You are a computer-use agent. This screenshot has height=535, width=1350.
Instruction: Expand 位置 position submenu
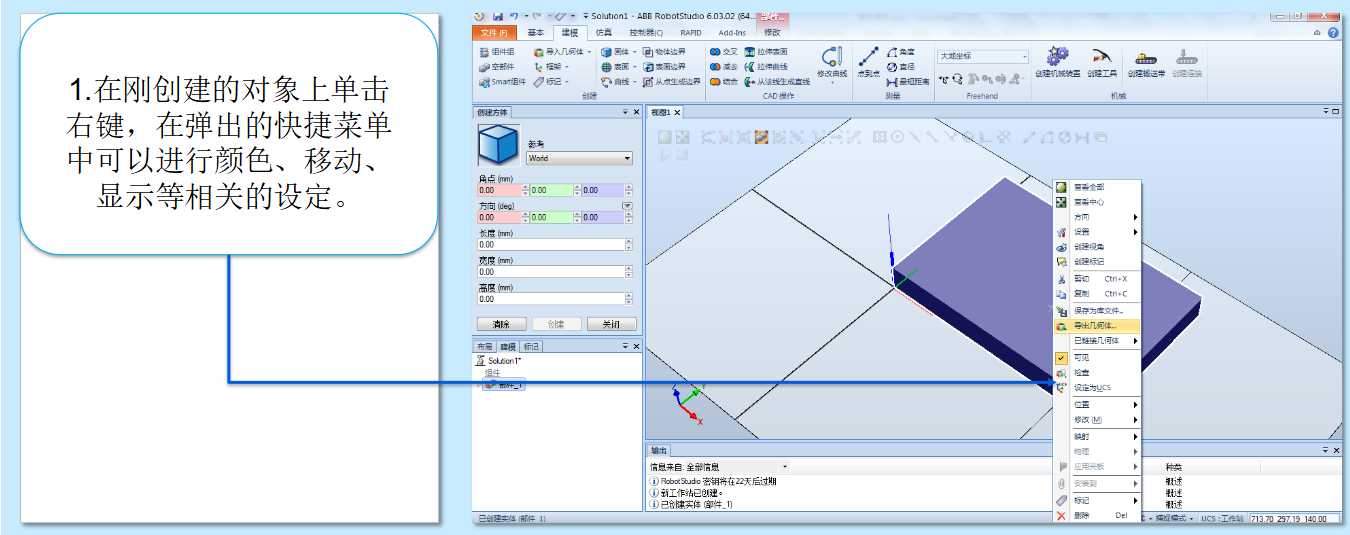[x=1097, y=405]
